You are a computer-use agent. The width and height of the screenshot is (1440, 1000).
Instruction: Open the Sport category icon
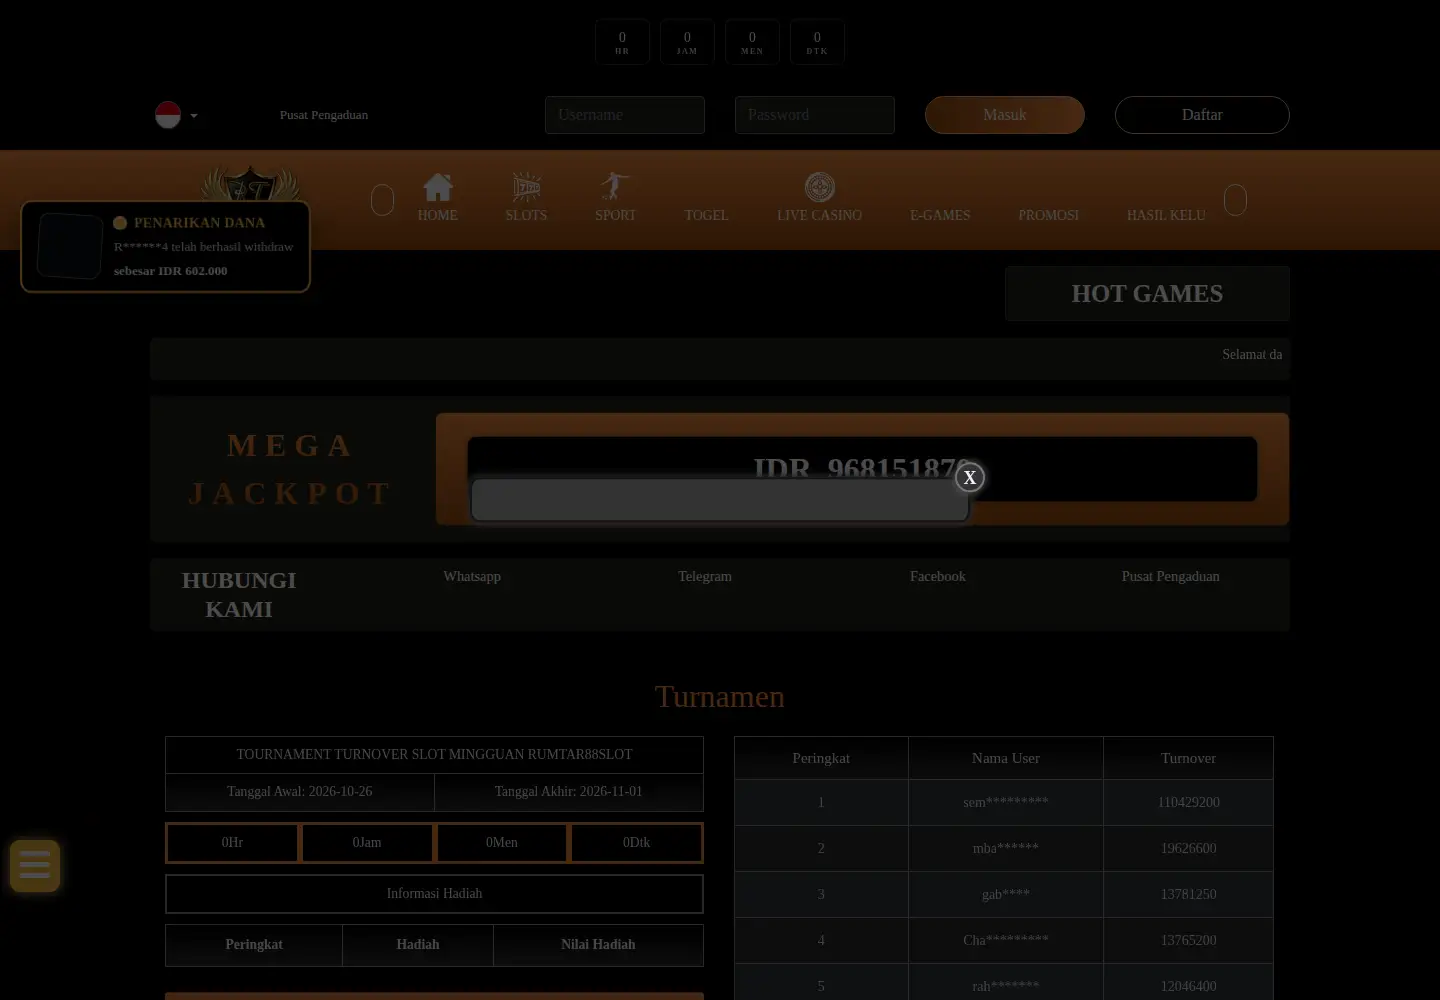pos(615,187)
